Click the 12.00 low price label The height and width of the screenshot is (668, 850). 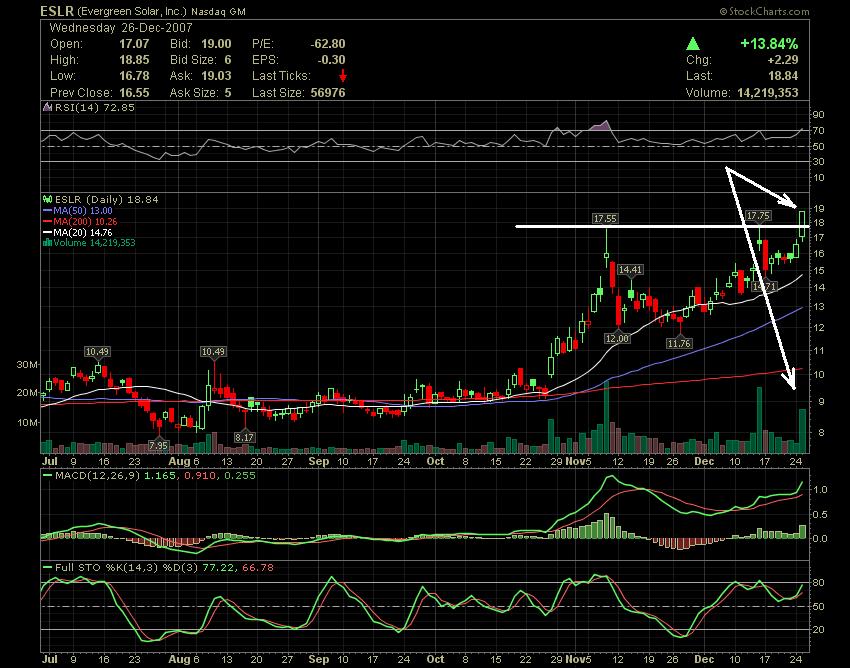[x=617, y=338]
